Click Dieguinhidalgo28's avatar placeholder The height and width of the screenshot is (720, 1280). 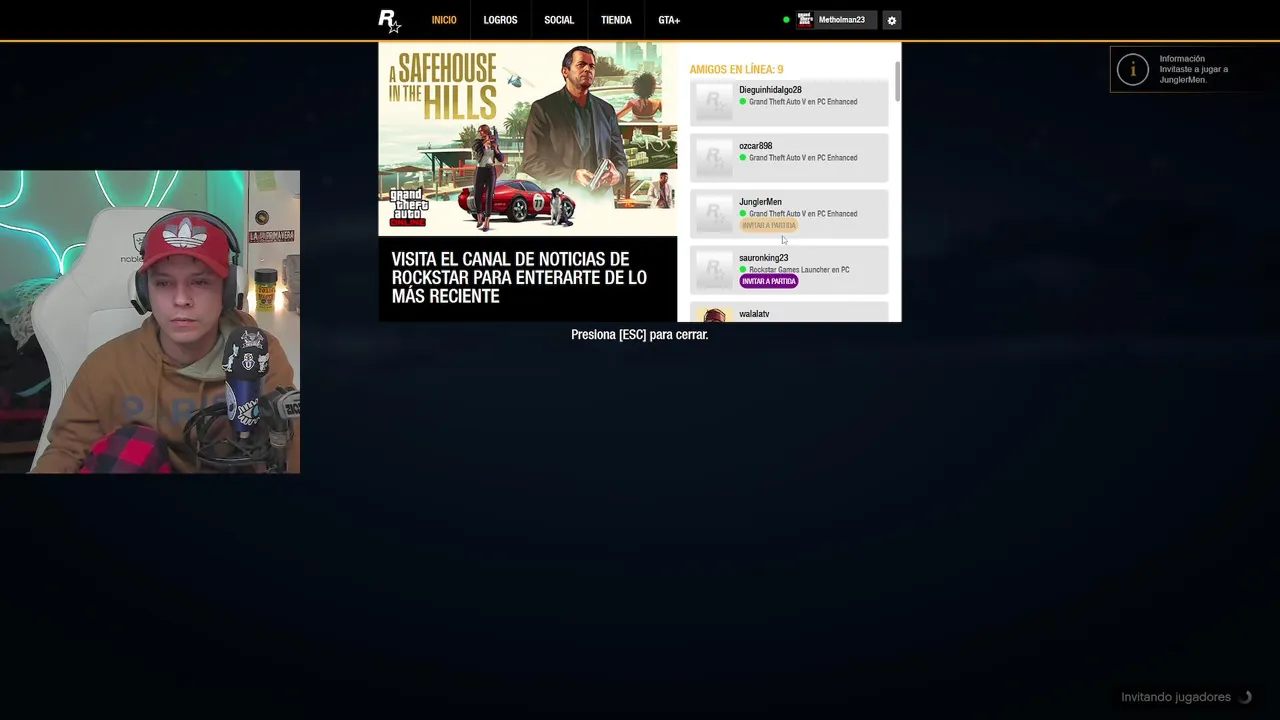click(x=714, y=102)
